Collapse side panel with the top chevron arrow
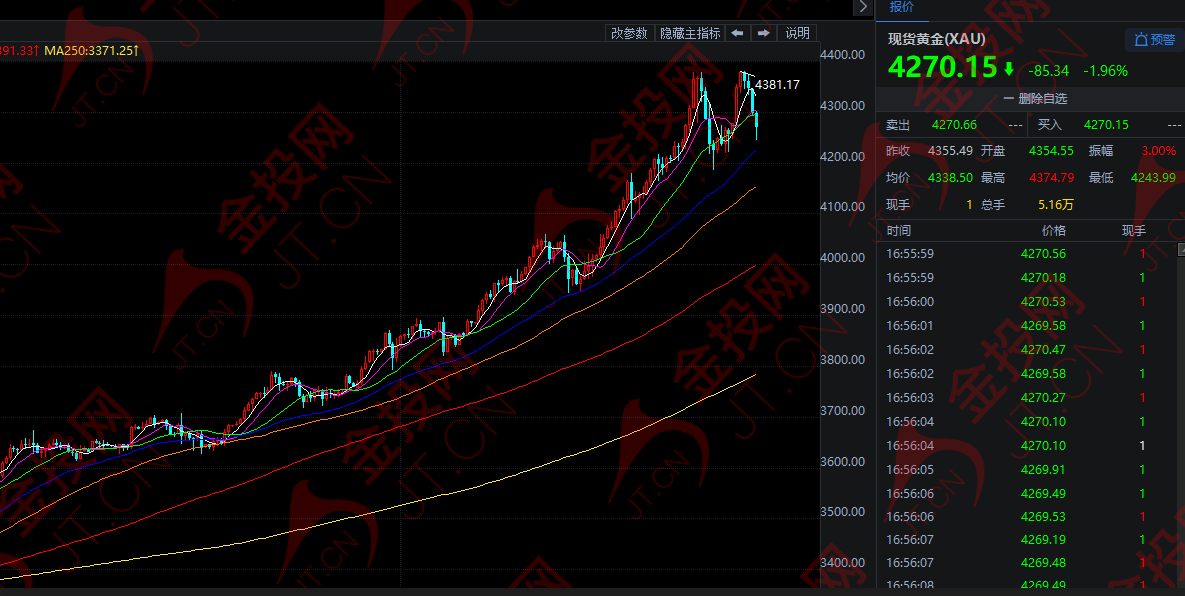Viewport: 1185px width, 596px height. (862, 7)
